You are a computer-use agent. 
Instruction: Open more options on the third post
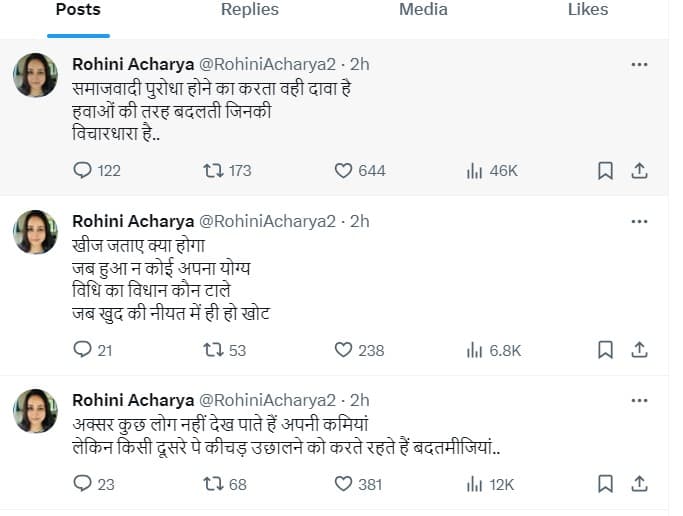tap(640, 400)
